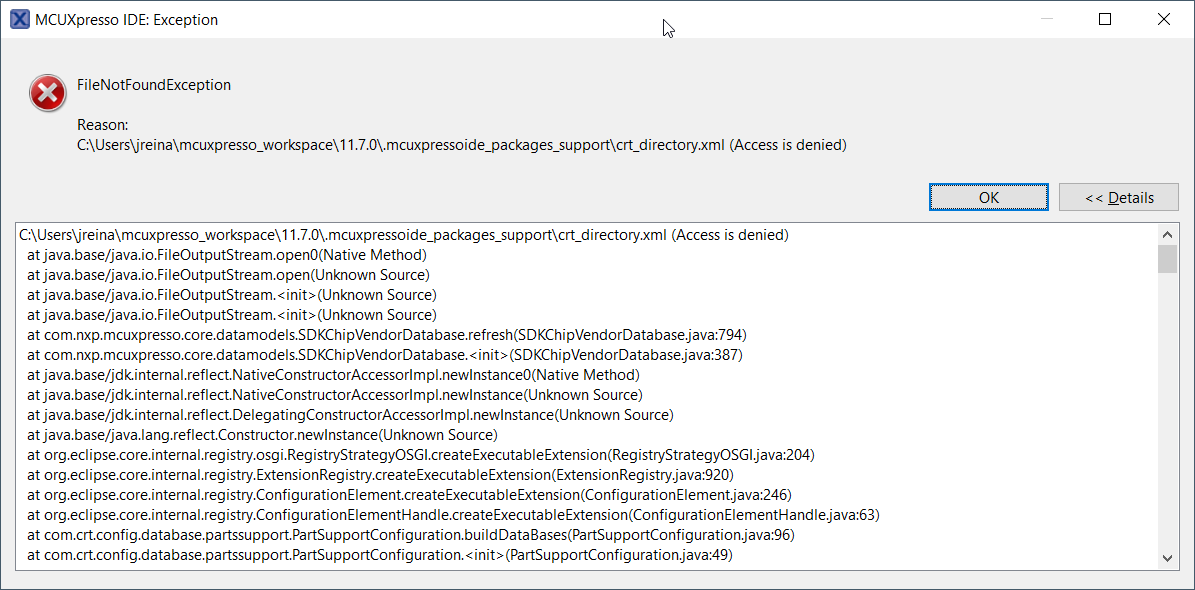Select the FileNotFoundException heading text

154,85
